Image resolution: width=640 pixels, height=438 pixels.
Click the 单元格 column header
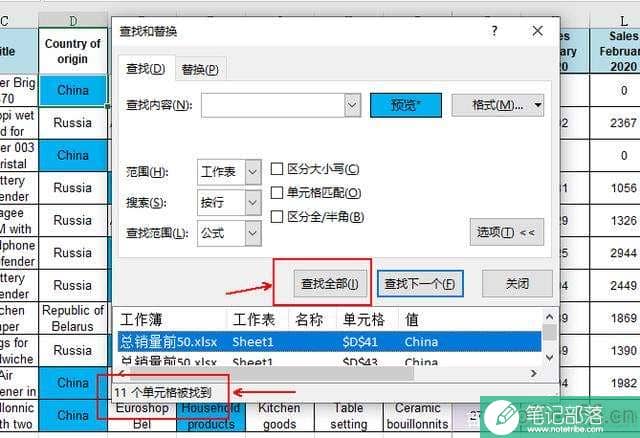pos(367,320)
